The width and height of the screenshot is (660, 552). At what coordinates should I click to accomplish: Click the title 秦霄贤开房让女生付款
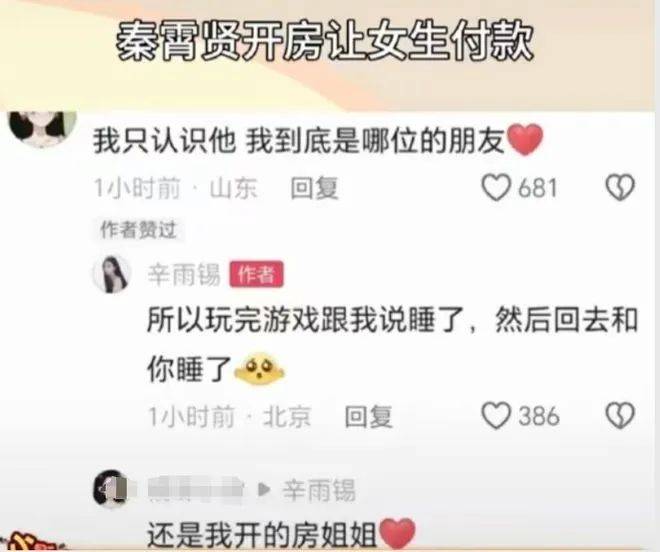click(x=325, y=41)
